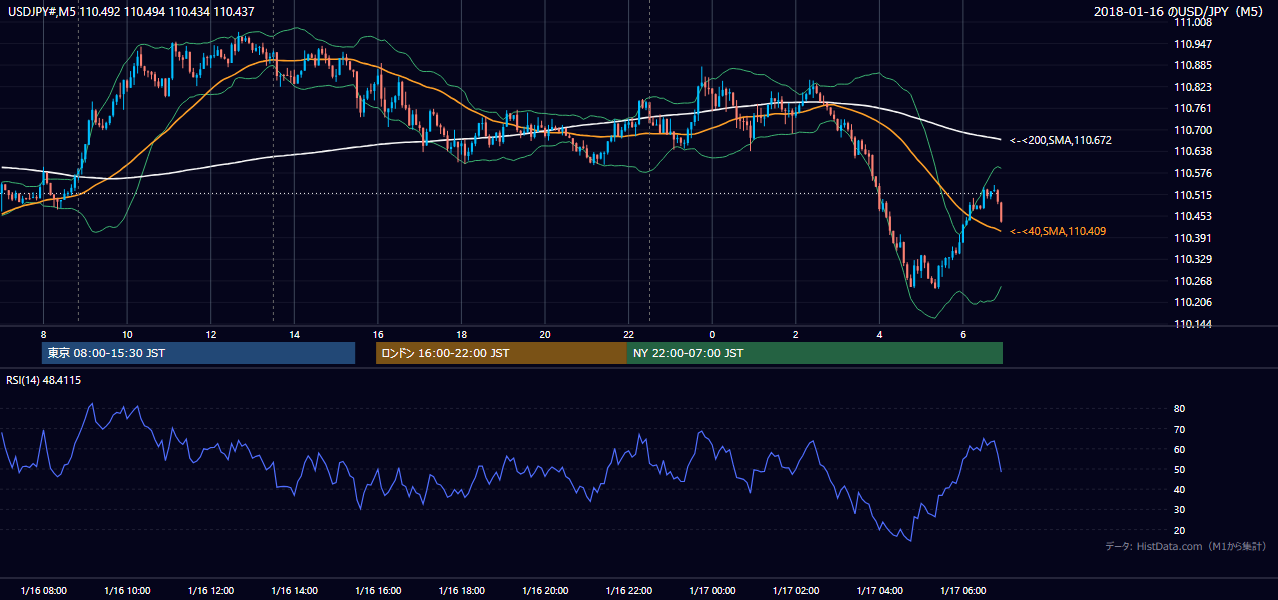Screen dimensions: 1278x600
Task: Click the RSI axis value 30
Action: coord(1179,510)
